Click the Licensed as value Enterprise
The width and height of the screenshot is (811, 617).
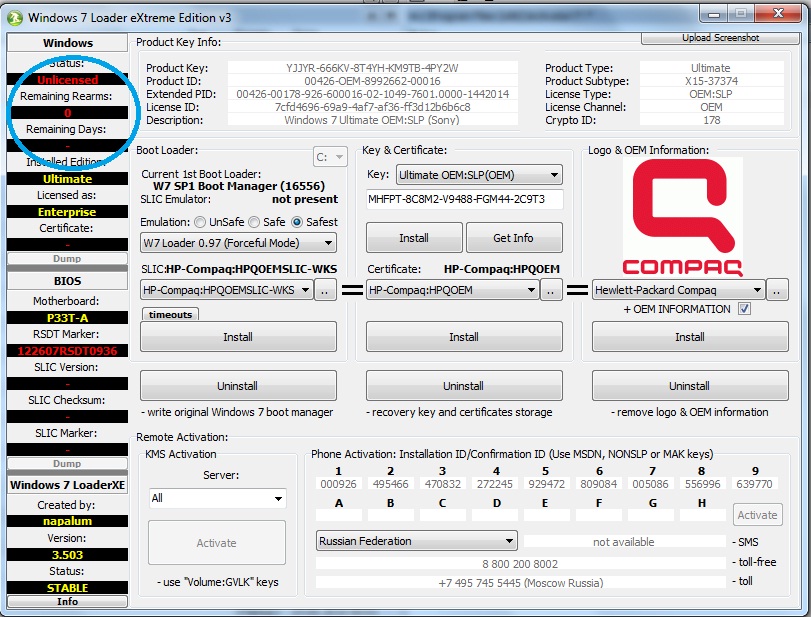tap(67, 212)
